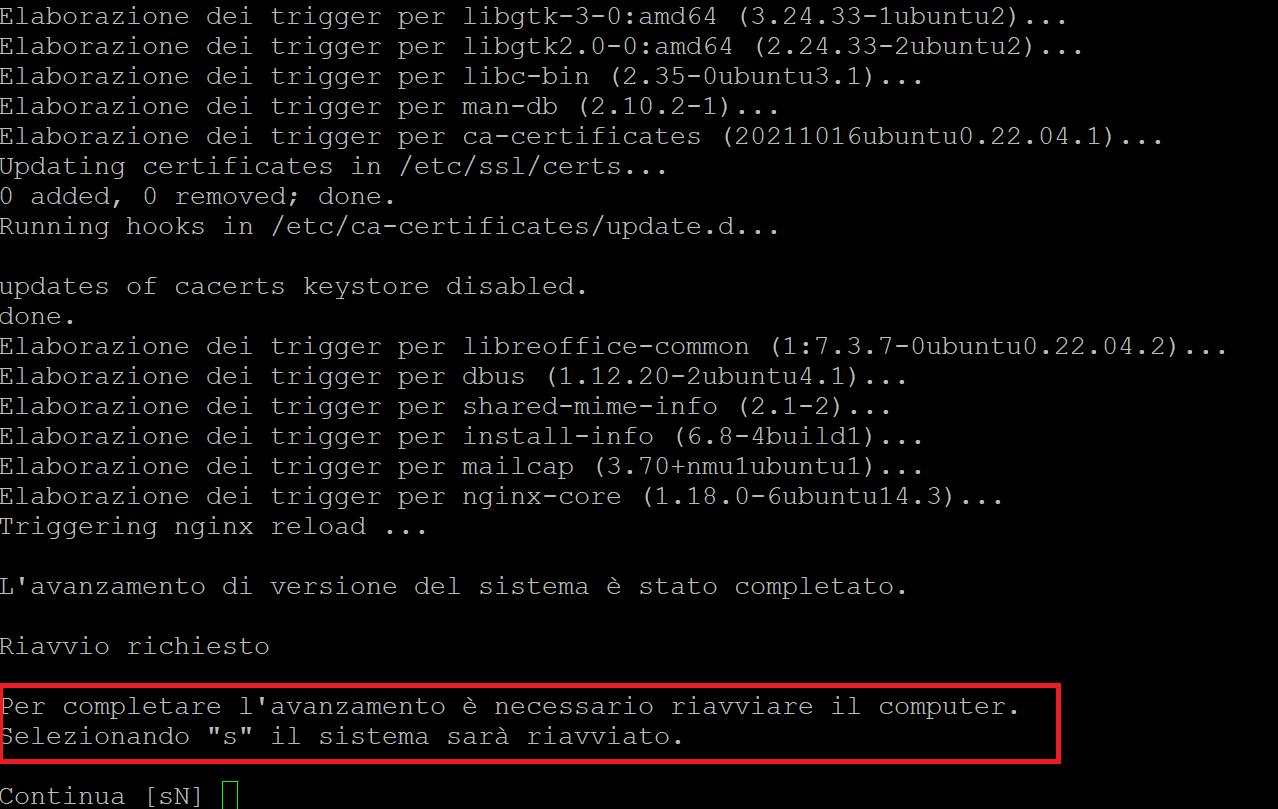Viewport: 1278px width, 809px height.
Task: Click "updates of cacerts keystore disabled." text
Action: point(294,286)
